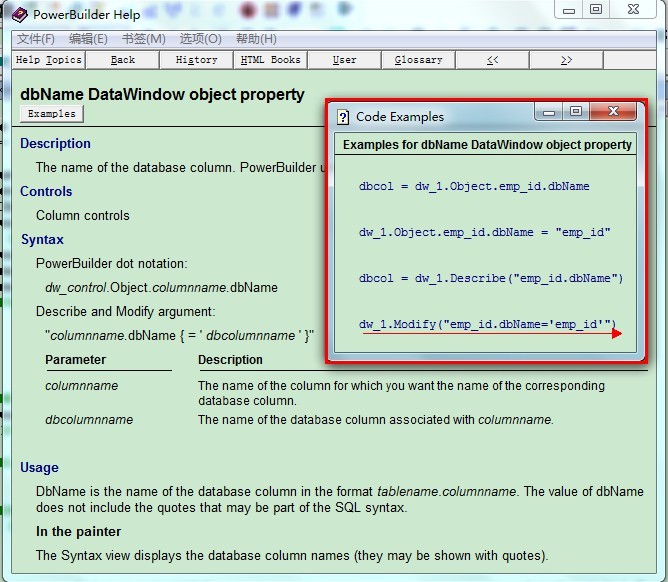Screen dimensions: 668x582
Task: Maximize the PowerBuilder Help window
Action: pyautogui.click(x=596, y=9)
